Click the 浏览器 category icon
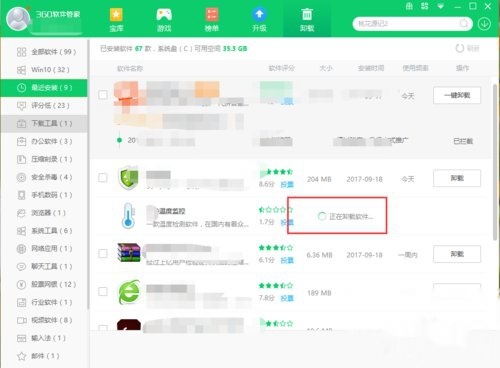 (21, 213)
